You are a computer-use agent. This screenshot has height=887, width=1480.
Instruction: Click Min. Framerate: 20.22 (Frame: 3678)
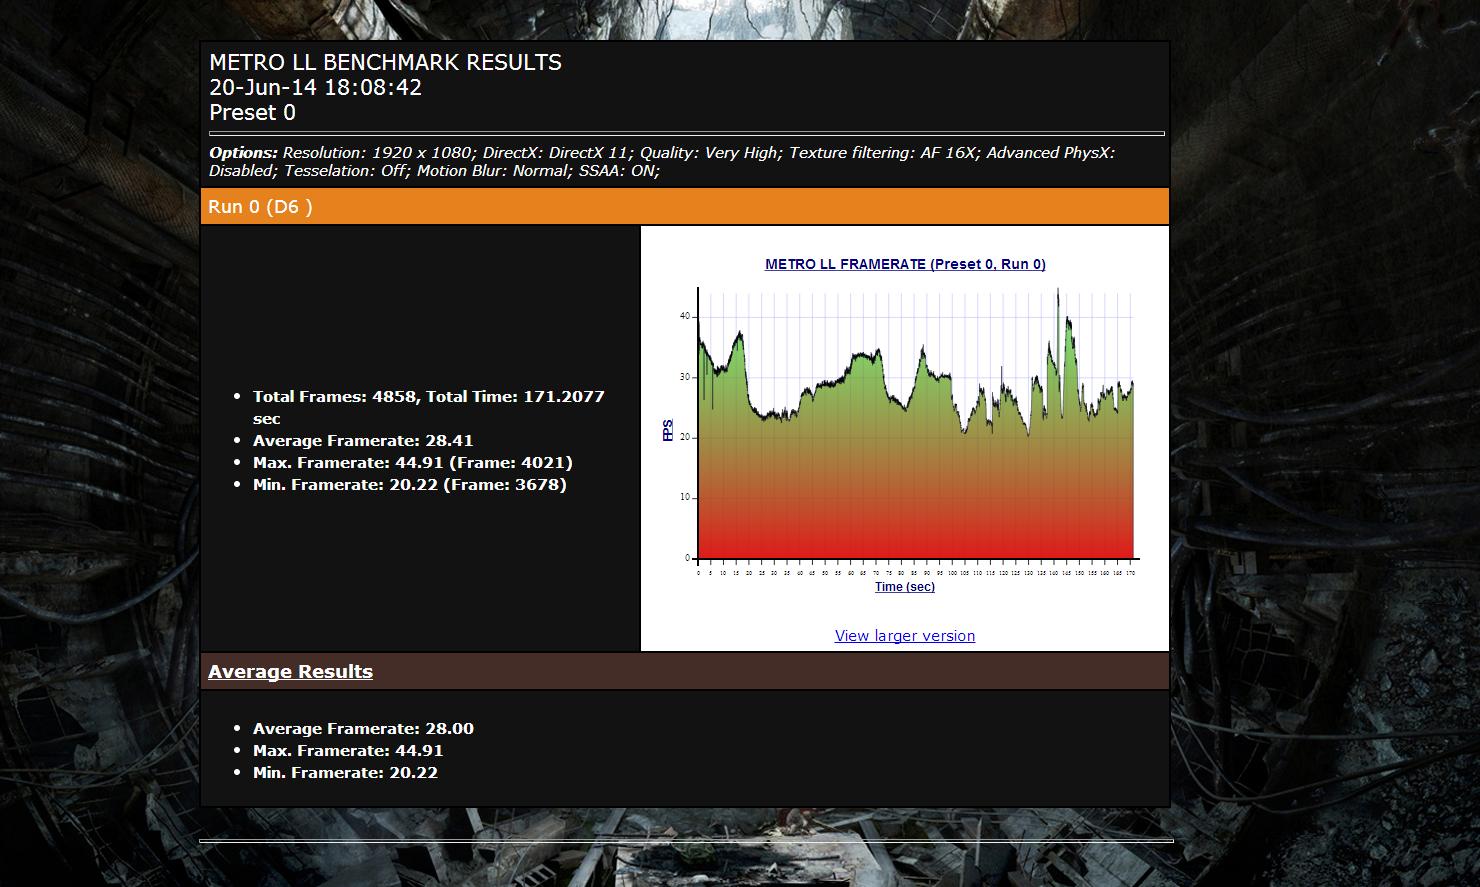click(x=410, y=484)
